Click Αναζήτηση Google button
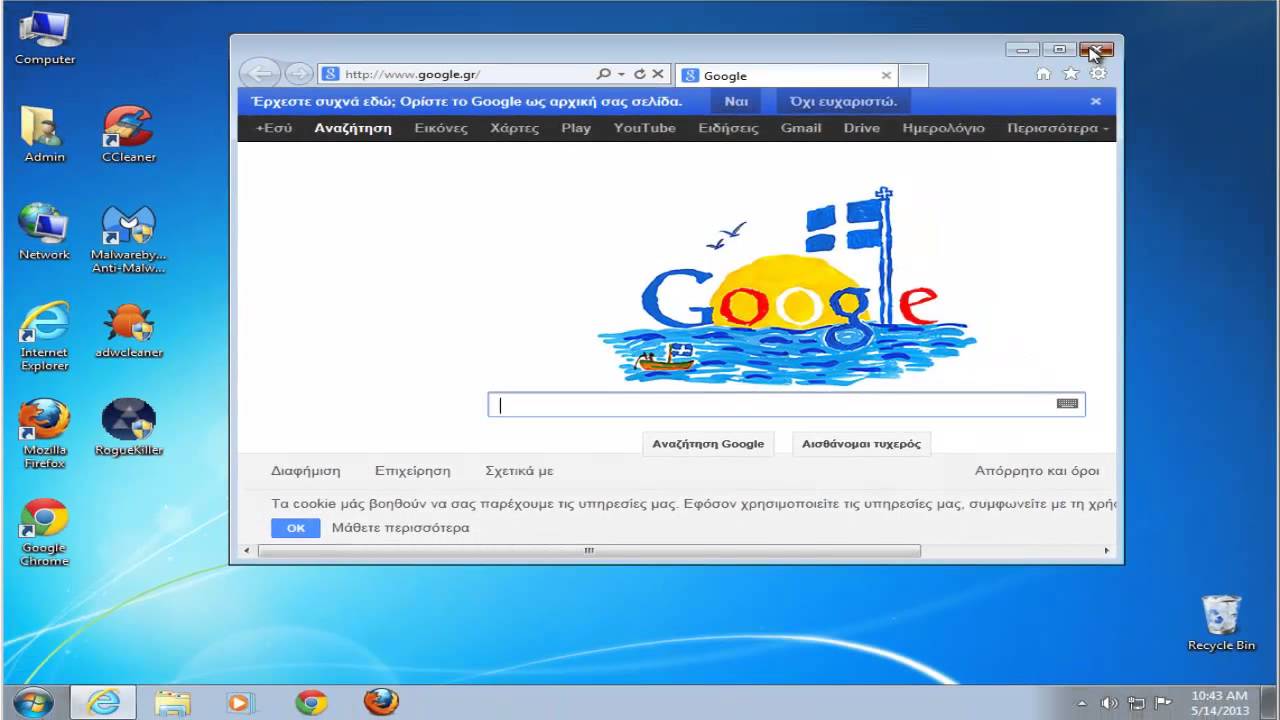Image resolution: width=1280 pixels, height=720 pixels. pos(708,444)
